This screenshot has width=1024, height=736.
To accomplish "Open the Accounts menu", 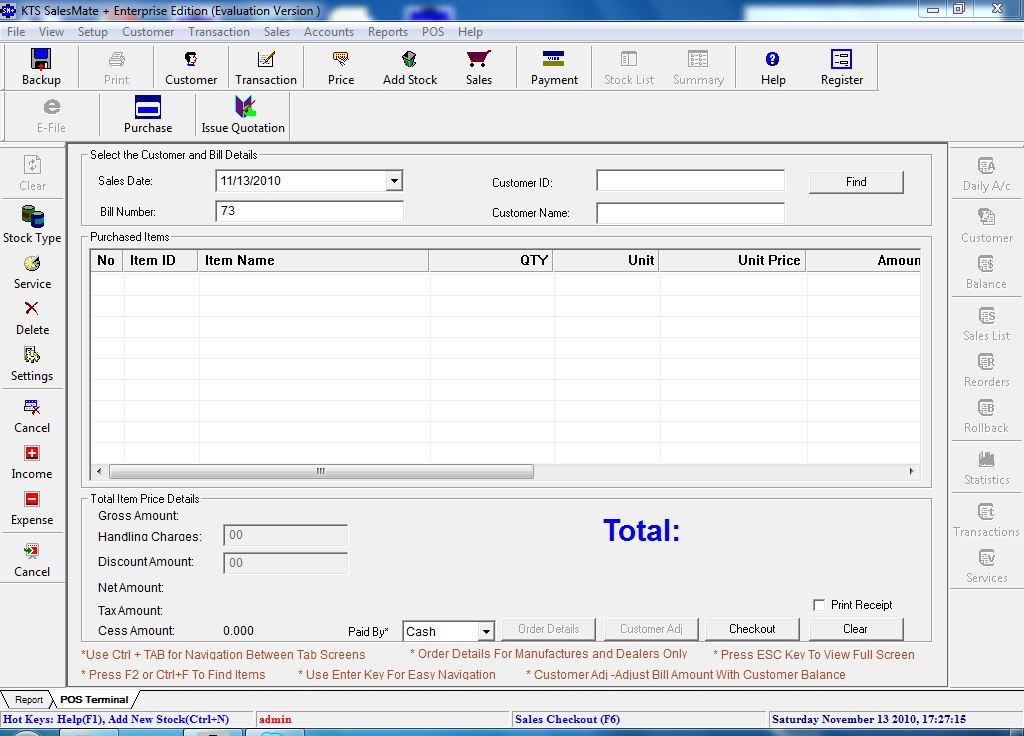I will tap(328, 31).
